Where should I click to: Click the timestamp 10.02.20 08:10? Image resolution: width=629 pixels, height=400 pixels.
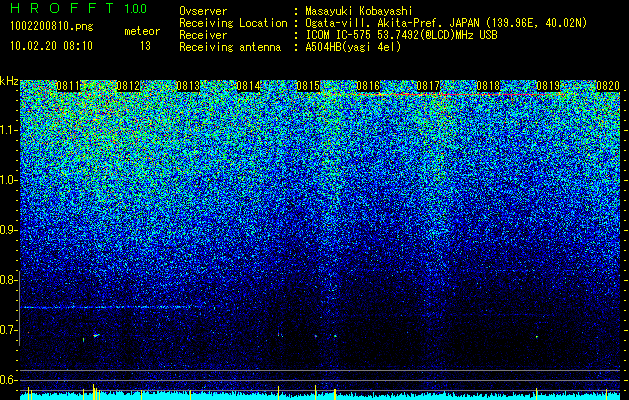click(x=51, y=46)
